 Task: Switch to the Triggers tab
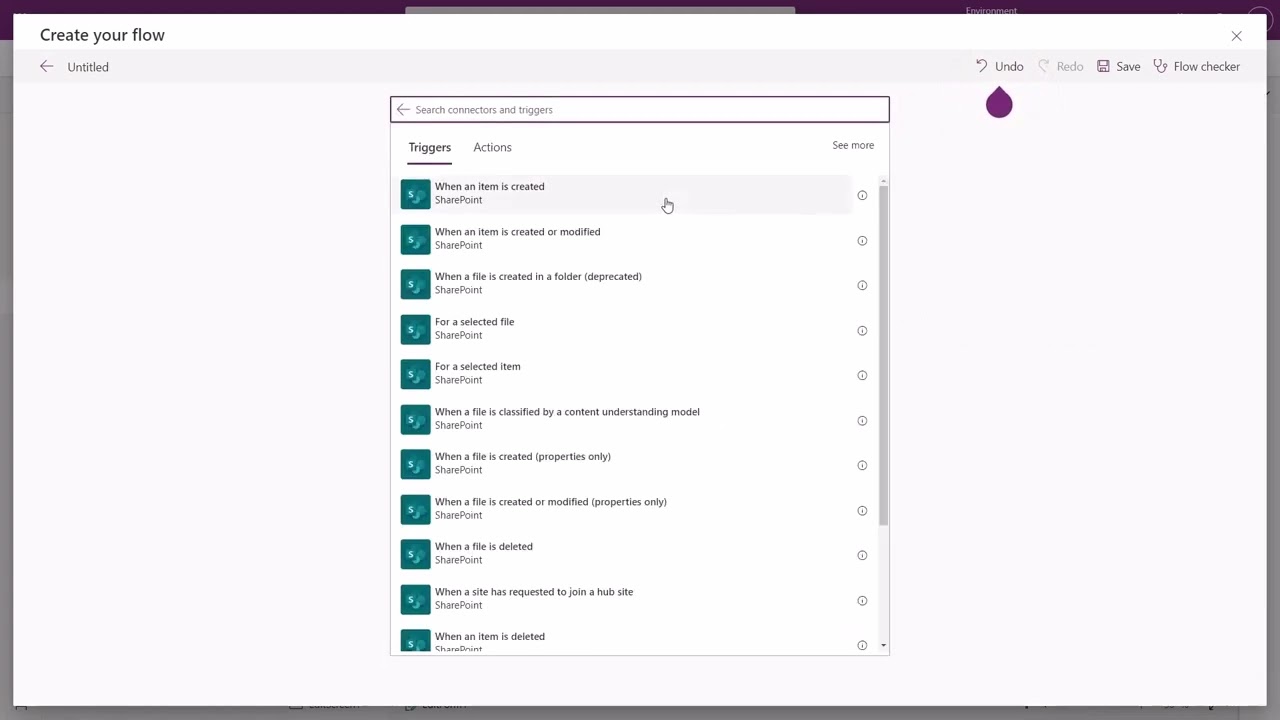click(x=429, y=147)
